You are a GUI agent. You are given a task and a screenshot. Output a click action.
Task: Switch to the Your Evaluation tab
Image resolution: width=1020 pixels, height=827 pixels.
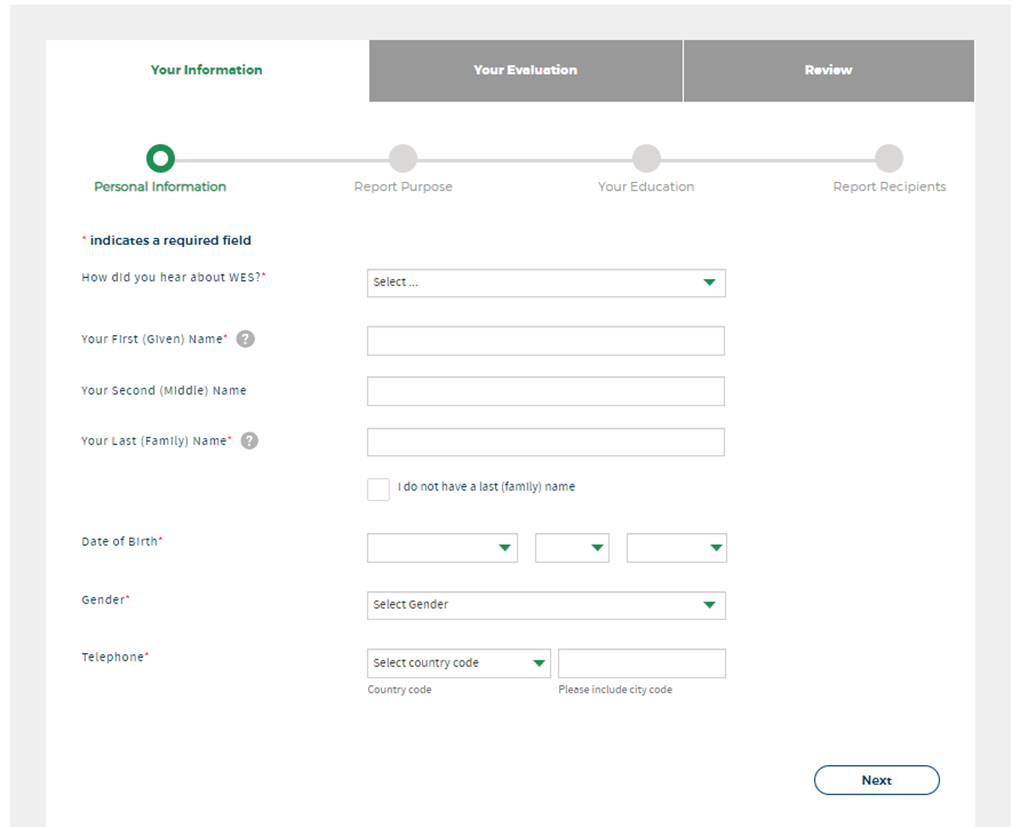pos(526,70)
